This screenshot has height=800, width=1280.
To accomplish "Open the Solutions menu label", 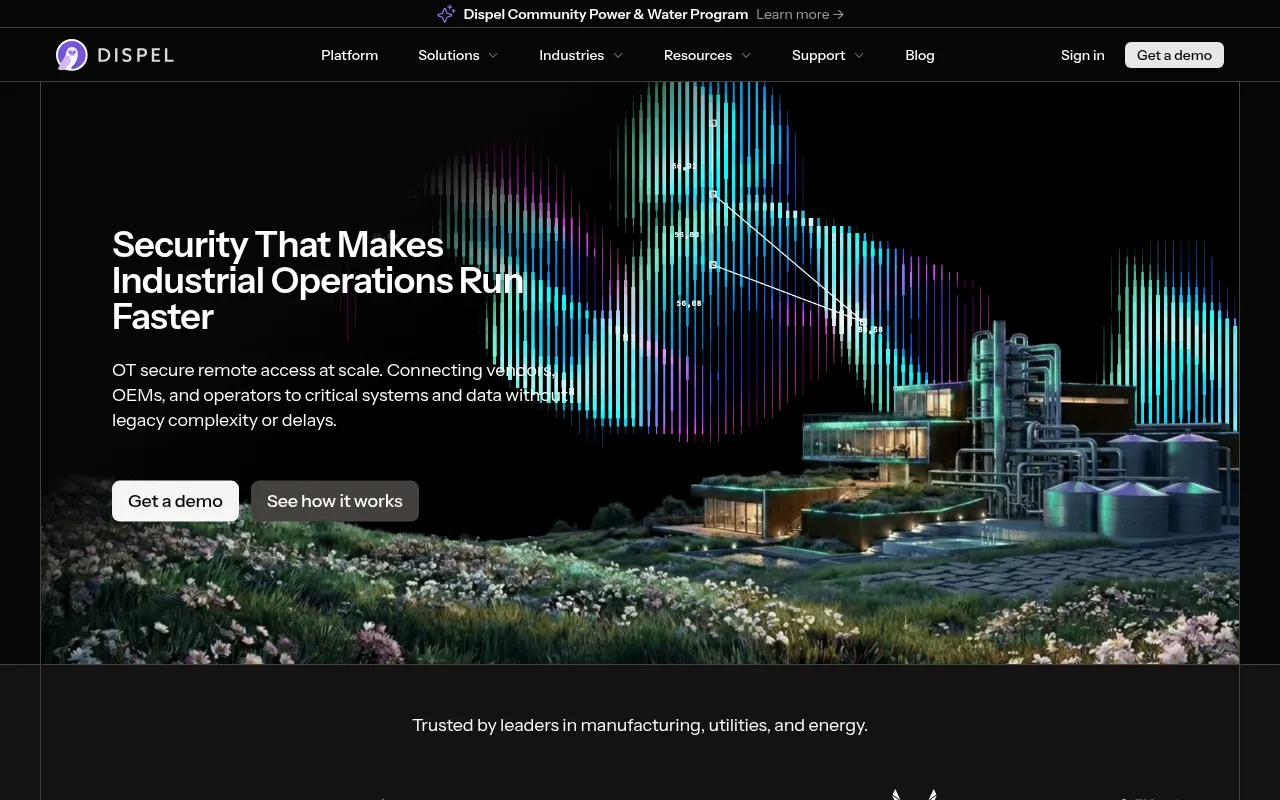I will (x=449, y=55).
